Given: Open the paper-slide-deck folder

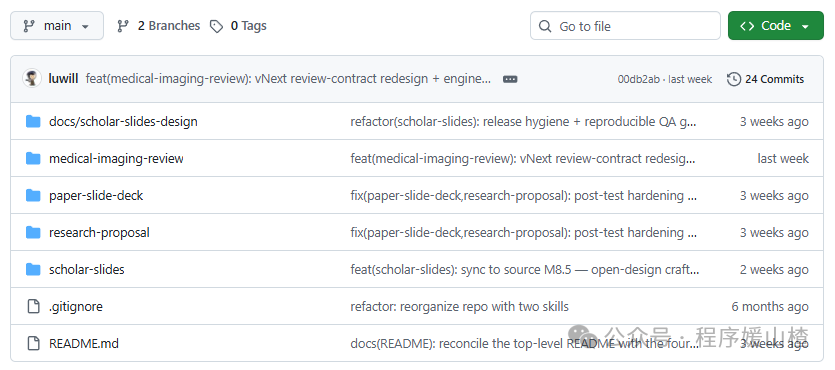Looking at the screenshot, I should (x=96, y=195).
